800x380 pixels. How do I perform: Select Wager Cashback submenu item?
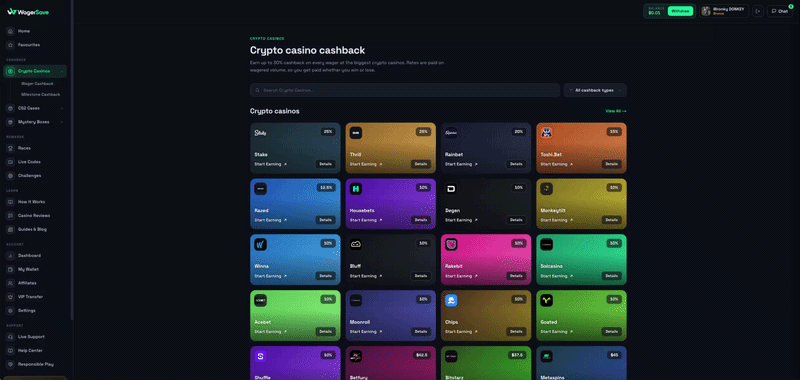tap(37, 84)
